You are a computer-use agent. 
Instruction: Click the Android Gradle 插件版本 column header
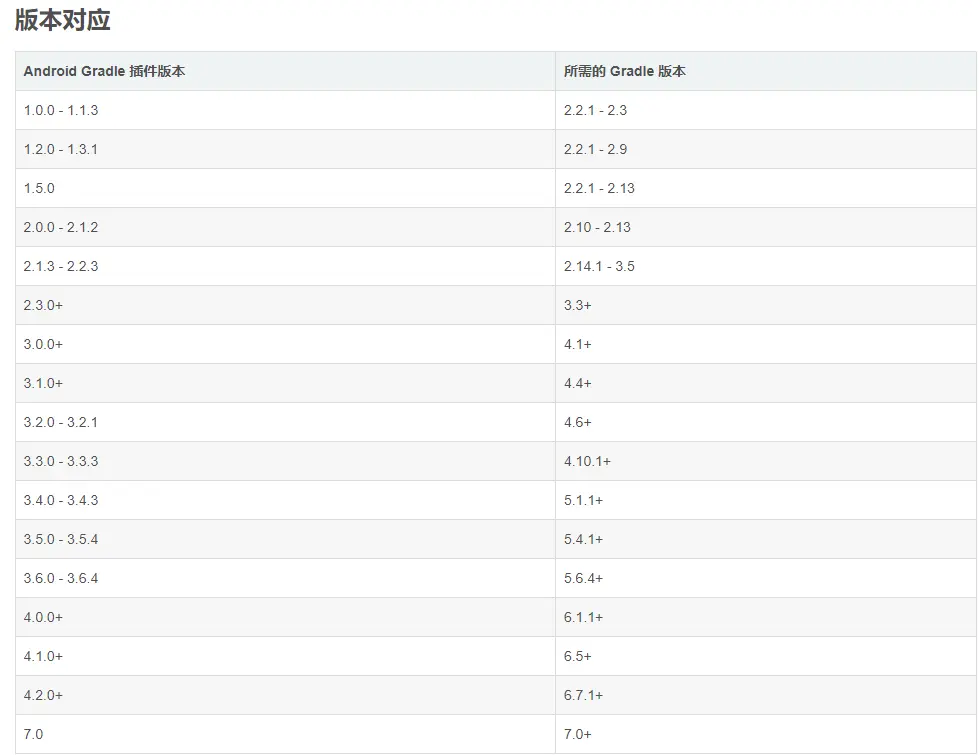click(104, 71)
